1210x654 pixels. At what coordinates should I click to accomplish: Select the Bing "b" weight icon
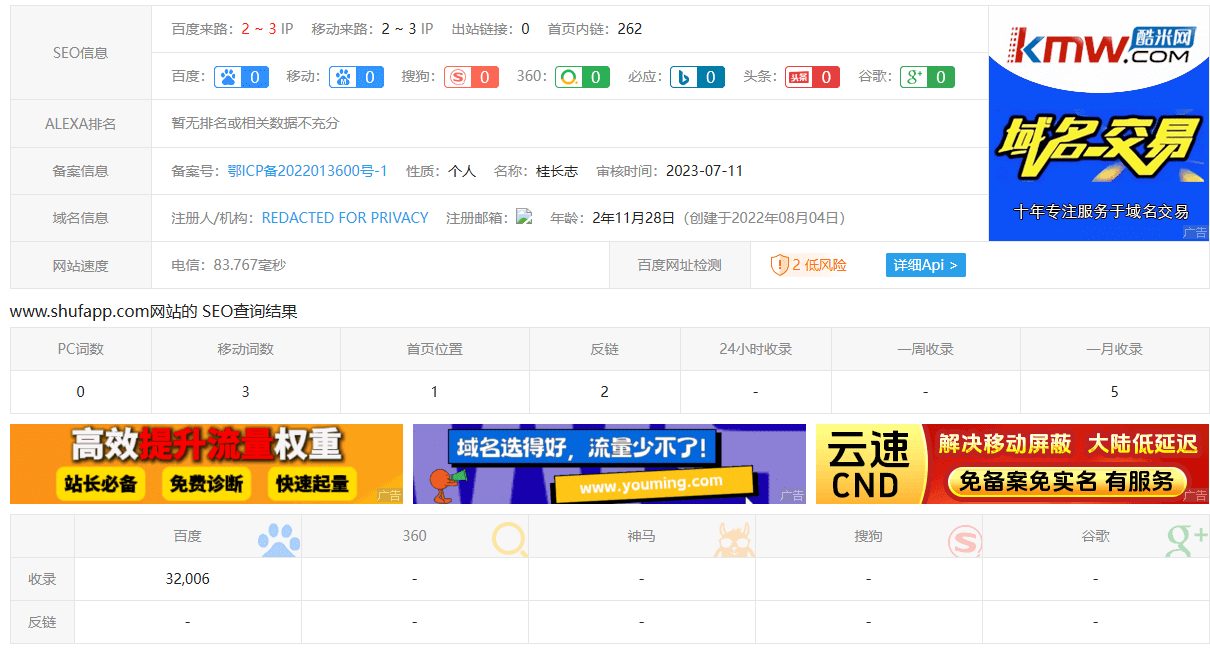(x=685, y=76)
